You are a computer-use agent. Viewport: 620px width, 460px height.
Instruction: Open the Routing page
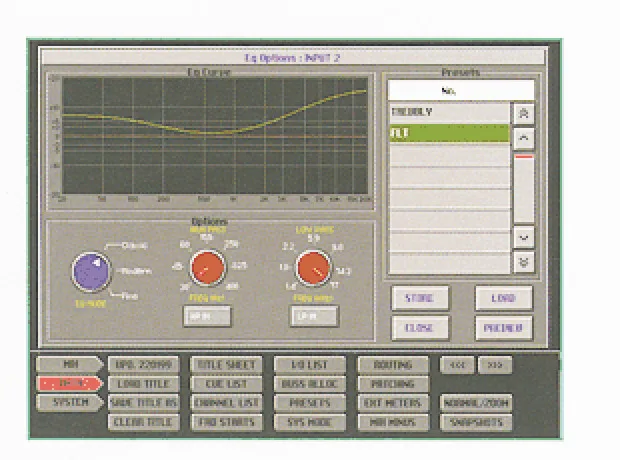point(393,365)
